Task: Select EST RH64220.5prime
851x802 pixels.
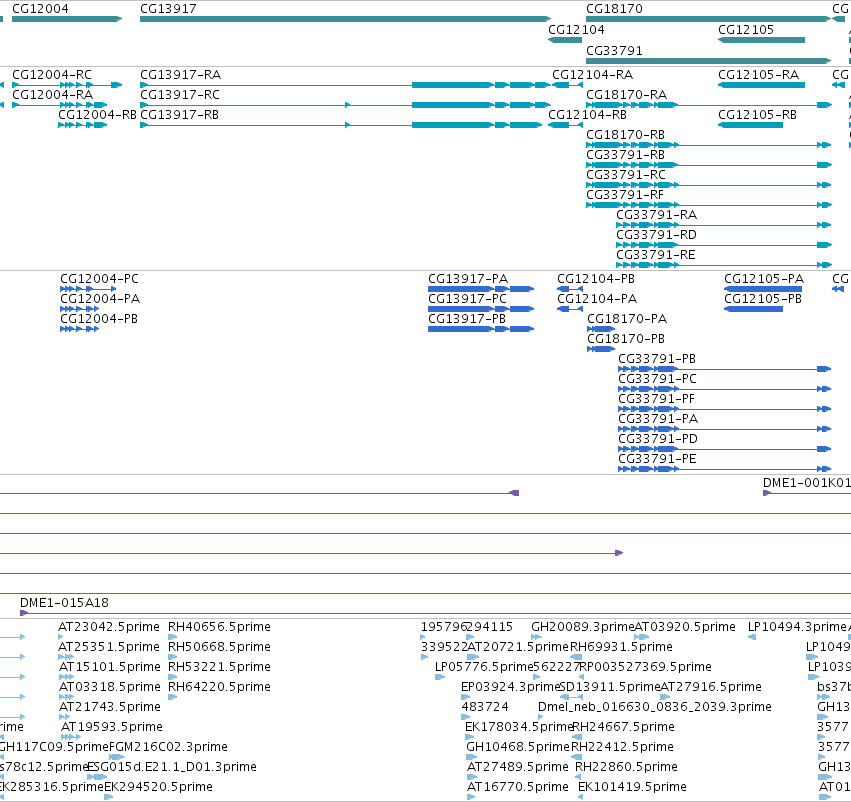Action: [219, 687]
